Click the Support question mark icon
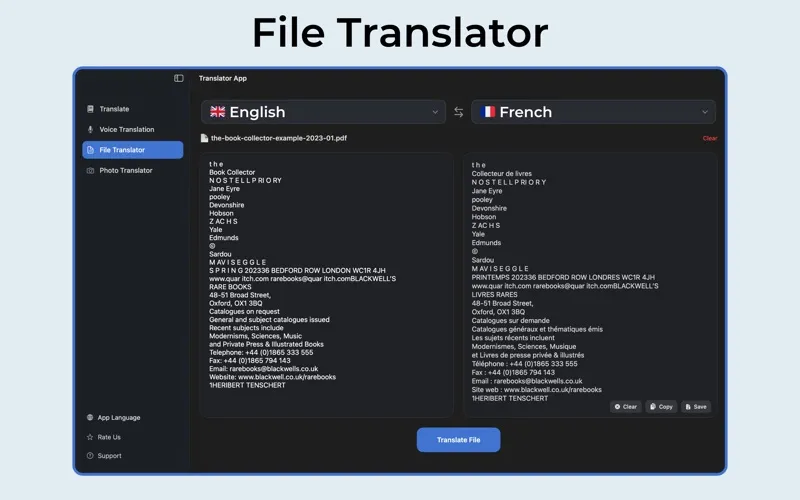 (90, 456)
